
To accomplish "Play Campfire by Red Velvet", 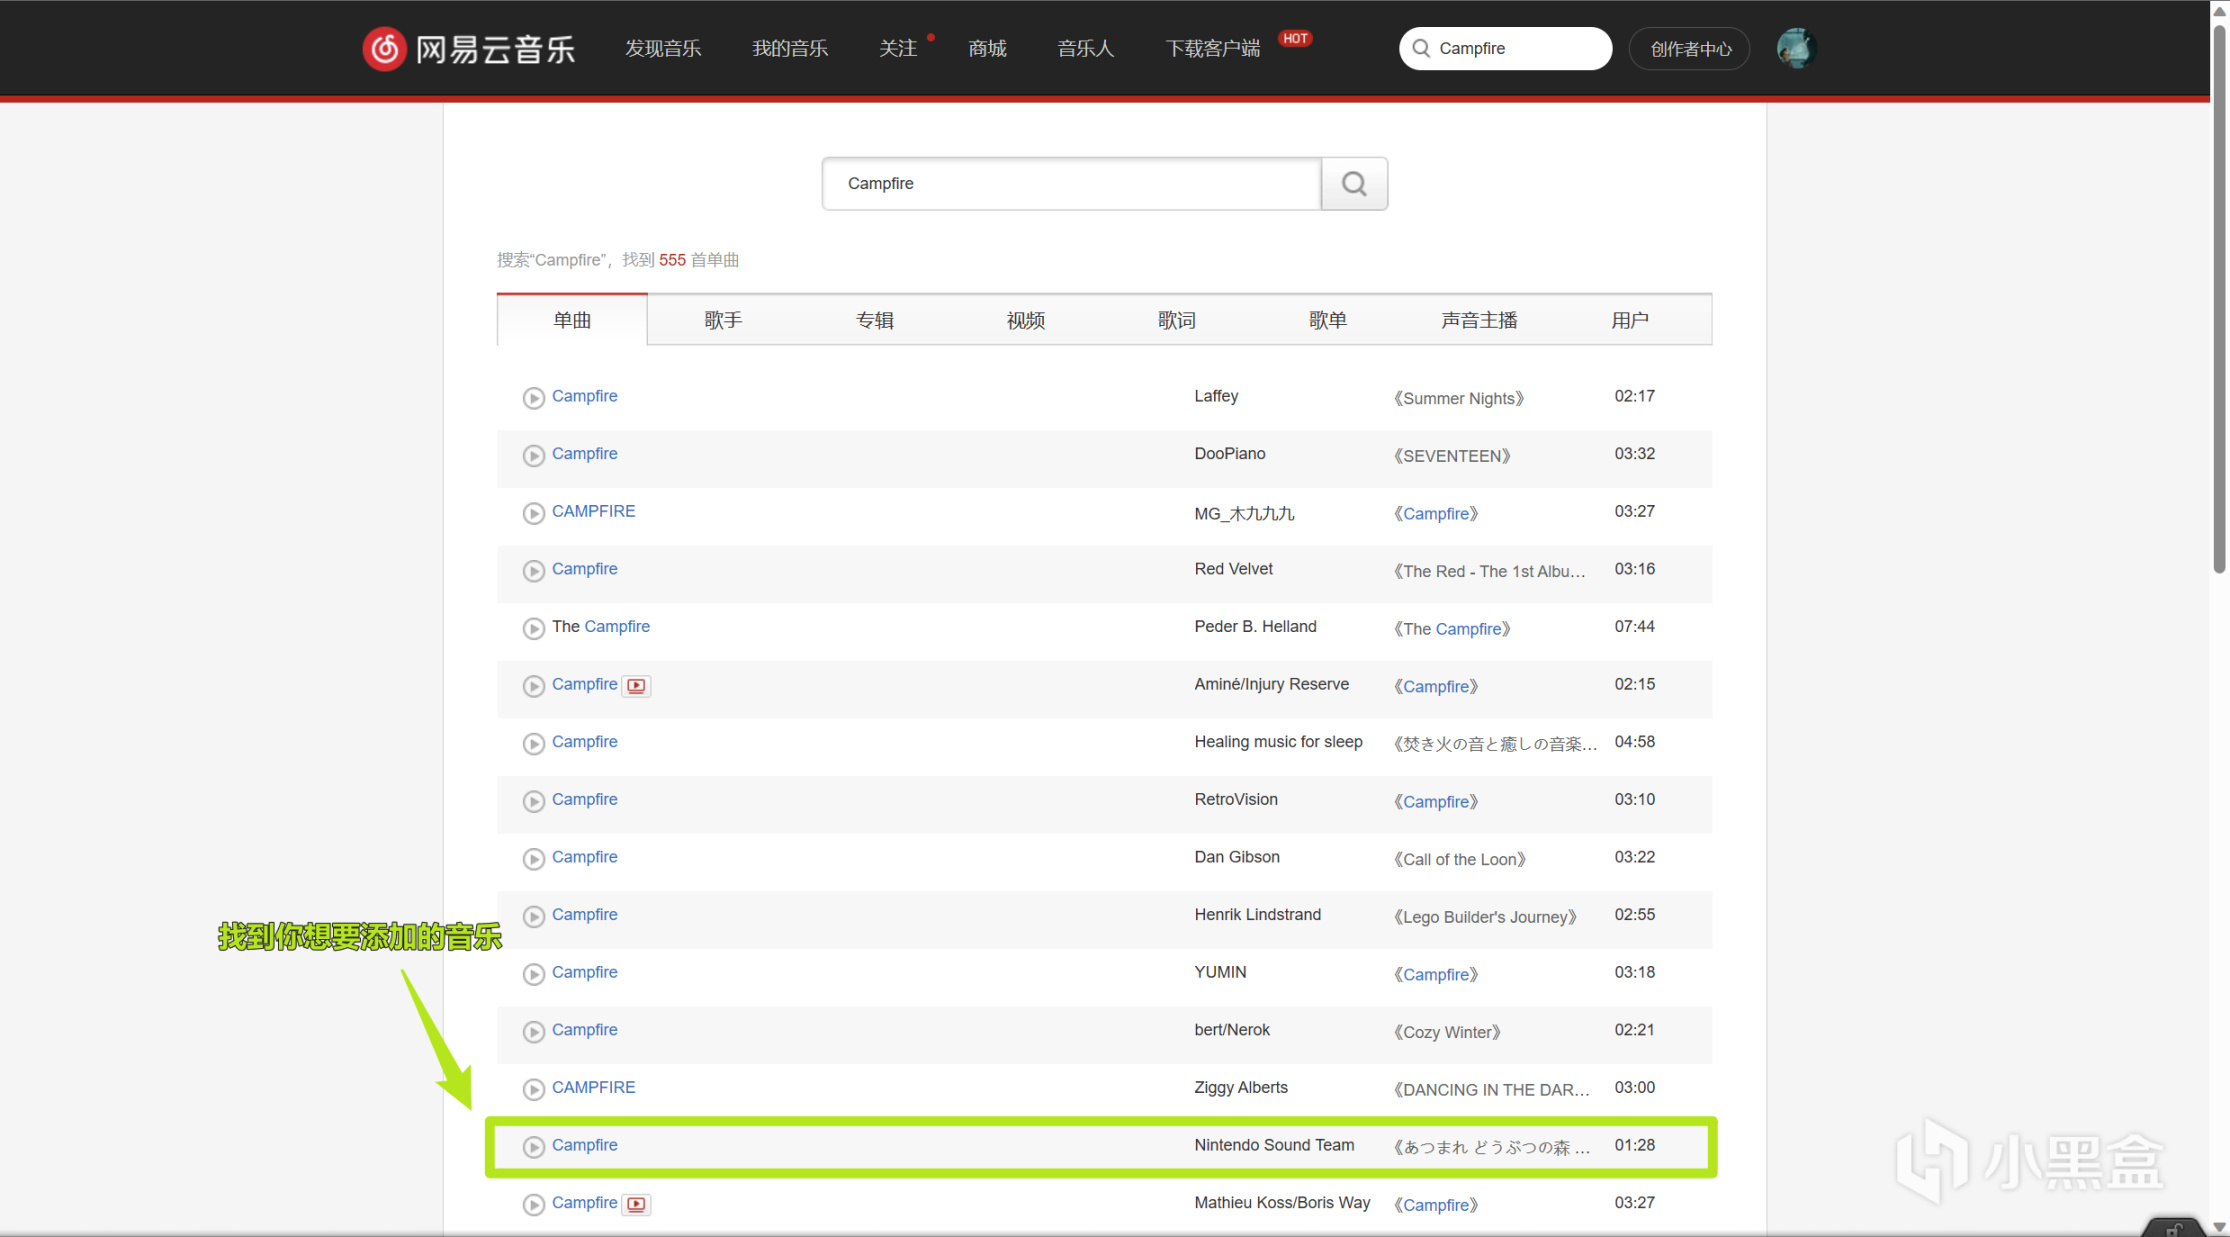I will 534,571.
